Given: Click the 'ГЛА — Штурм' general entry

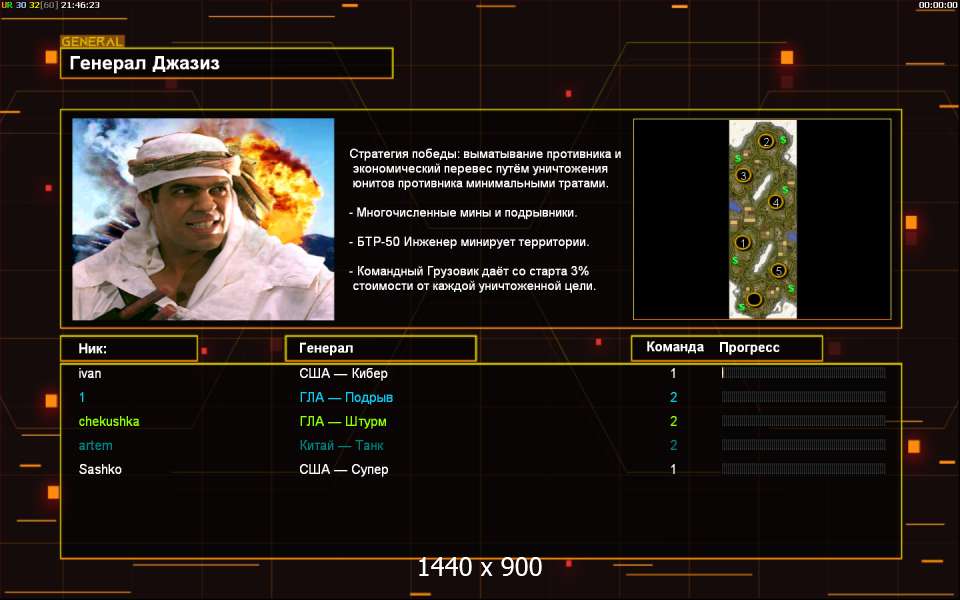Looking at the screenshot, I should [x=343, y=421].
